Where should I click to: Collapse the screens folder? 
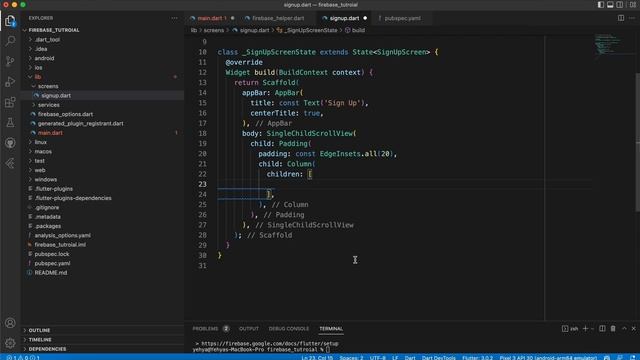tap(102, 86)
